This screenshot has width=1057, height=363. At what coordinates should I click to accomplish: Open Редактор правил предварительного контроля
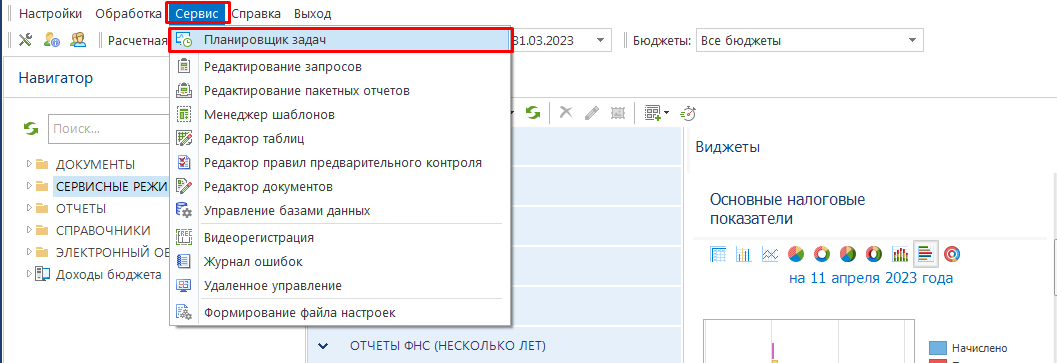click(x=341, y=163)
